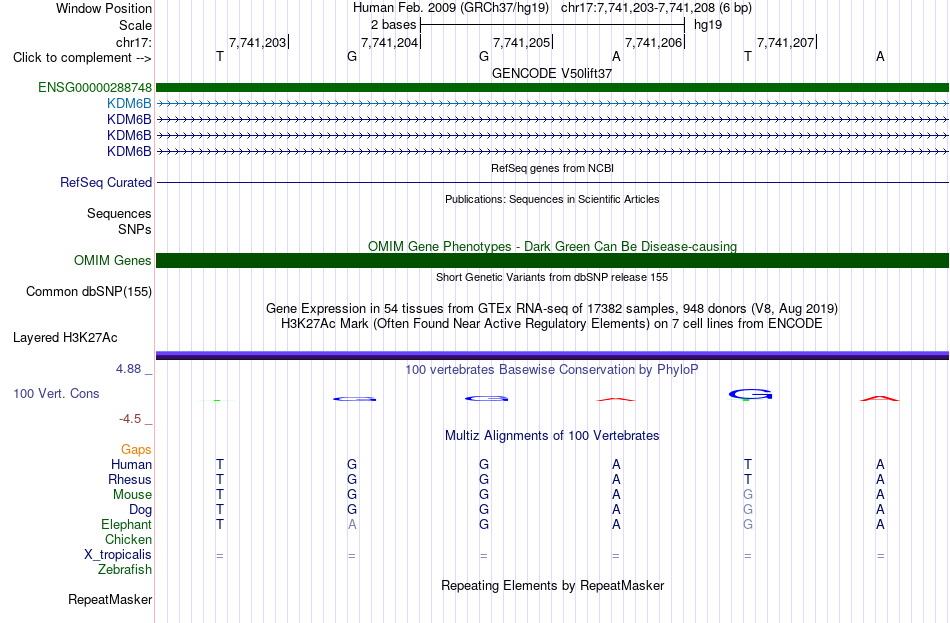Click the H3K27Ac Mark ENCODE title
Screen dimensions: 950x623
552,324
